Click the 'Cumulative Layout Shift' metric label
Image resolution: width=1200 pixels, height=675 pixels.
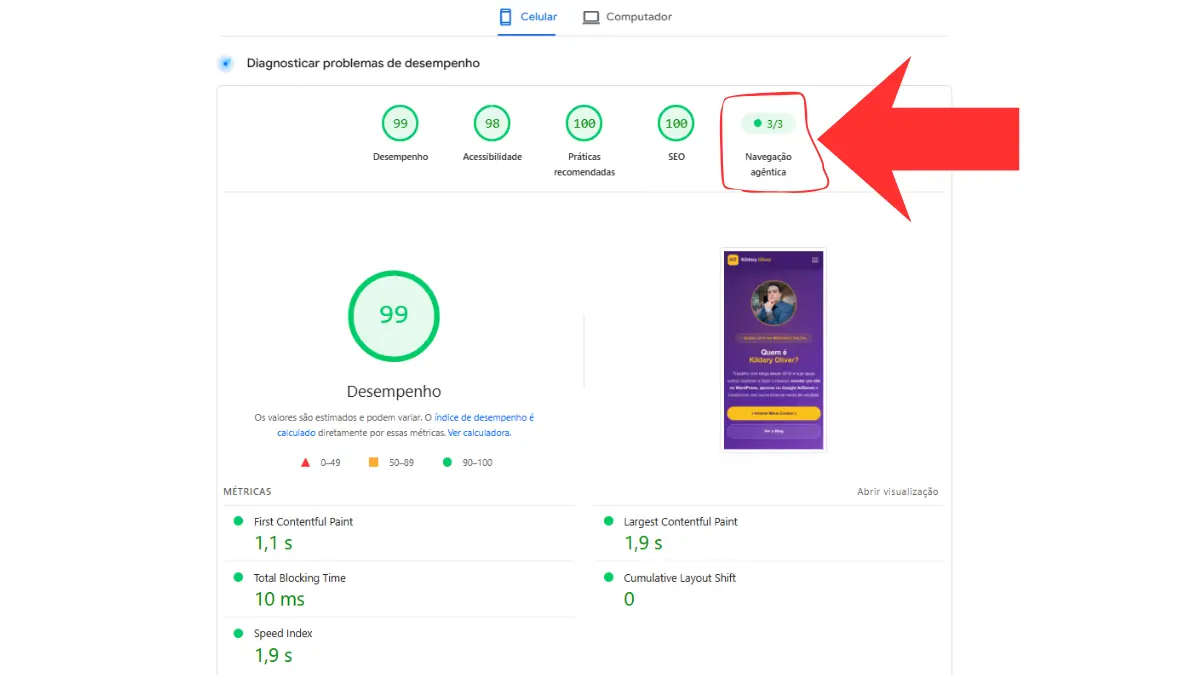tap(680, 578)
